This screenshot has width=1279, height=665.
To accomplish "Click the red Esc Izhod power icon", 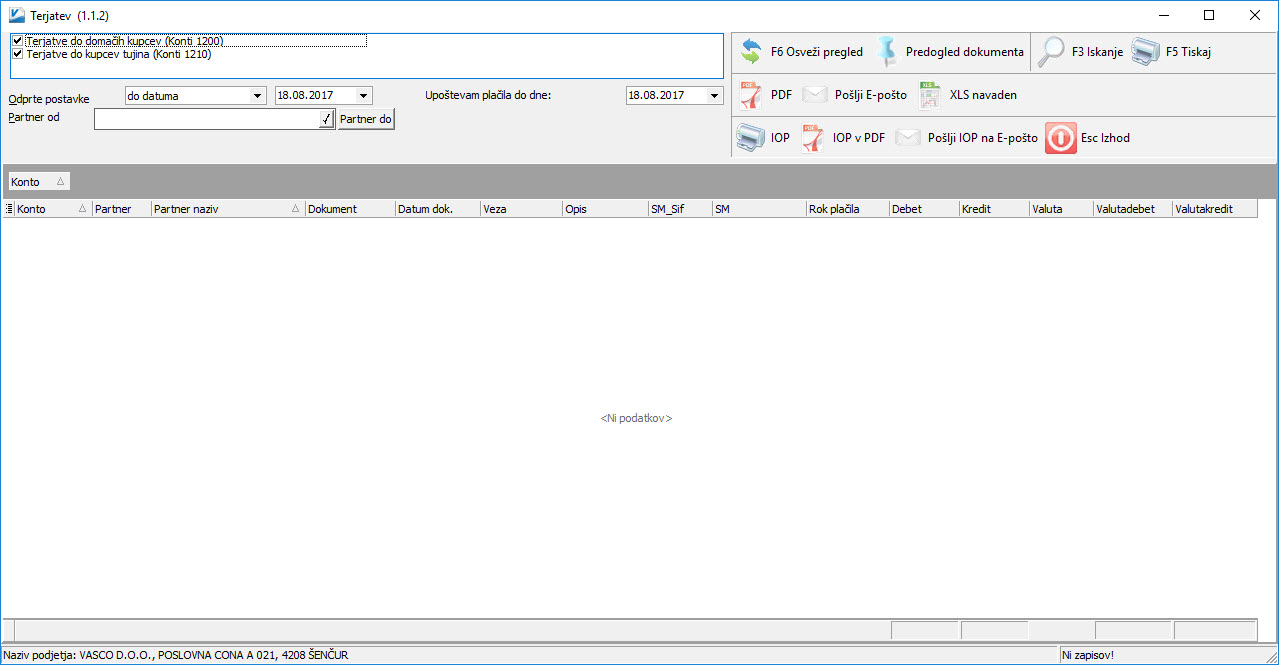I will (1061, 138).
